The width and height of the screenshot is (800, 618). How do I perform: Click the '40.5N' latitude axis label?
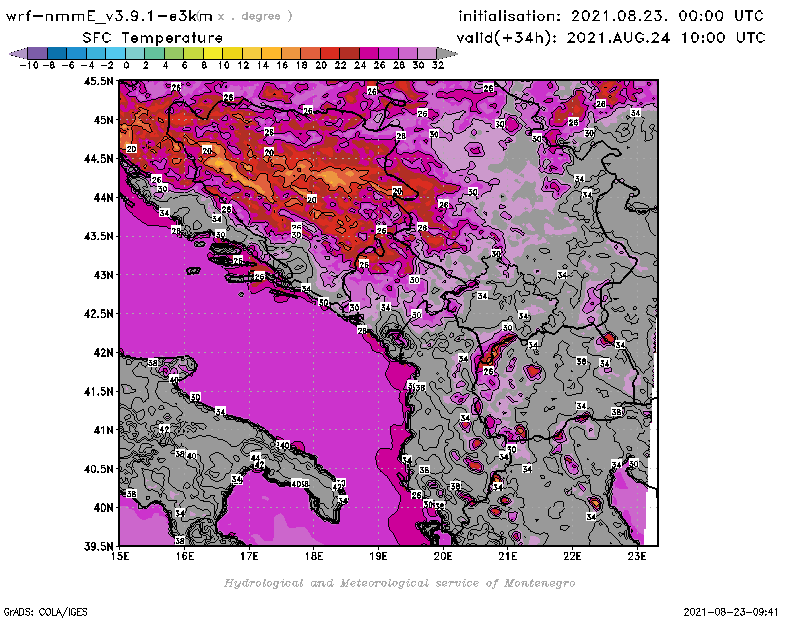(99, 469)
